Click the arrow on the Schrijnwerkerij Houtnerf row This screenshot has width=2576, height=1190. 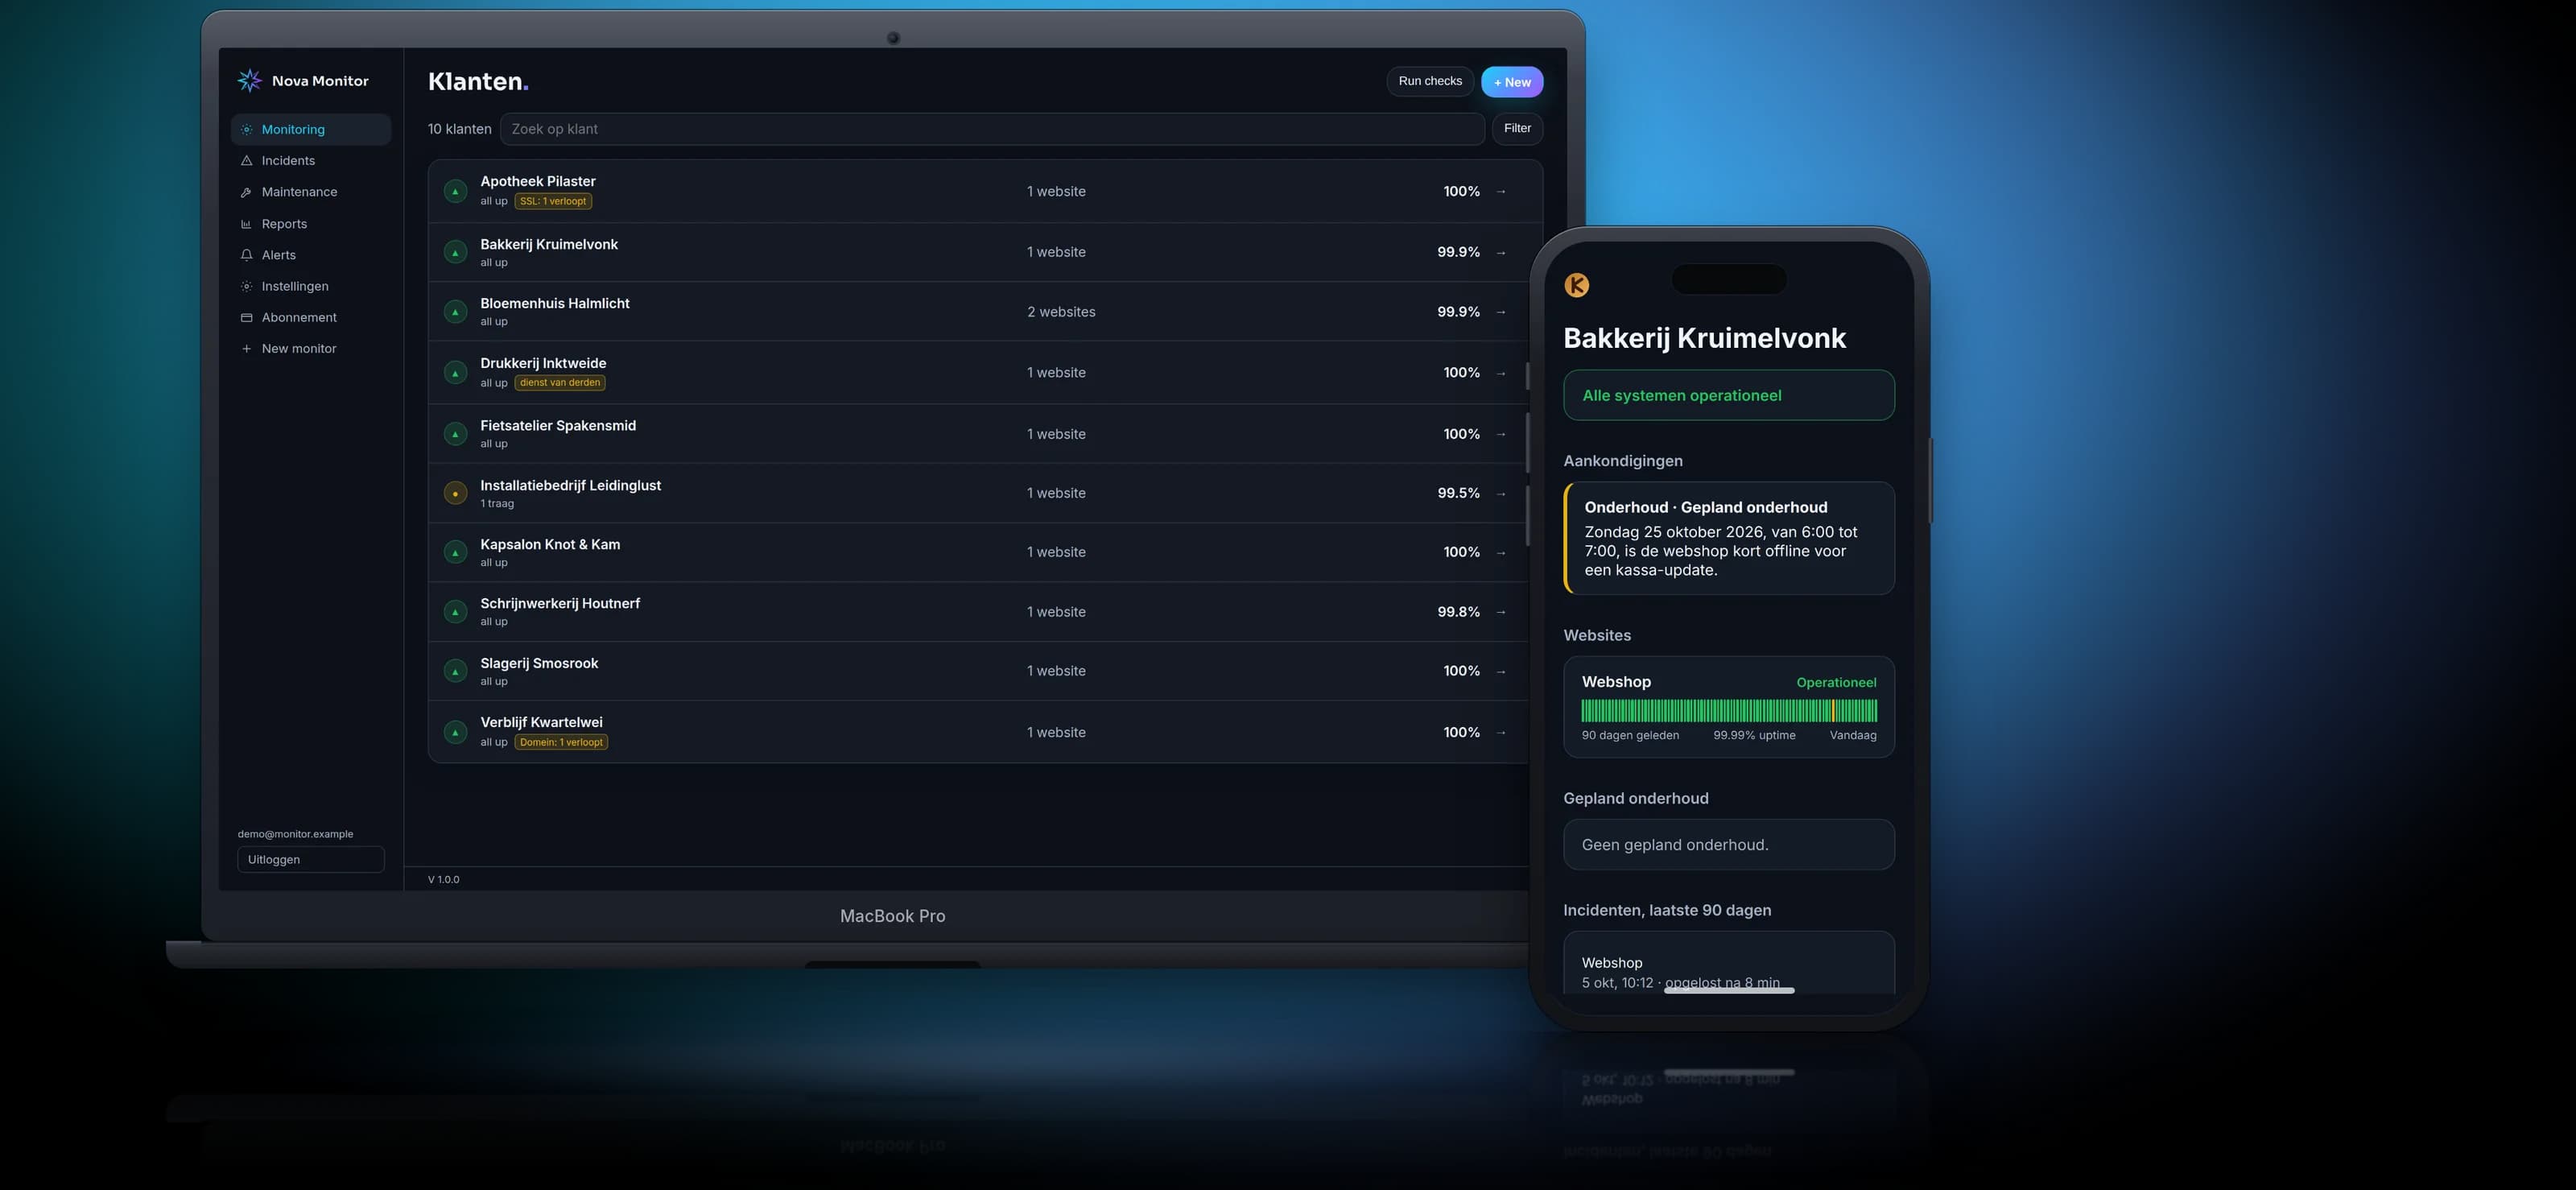tap(1501, 612)
